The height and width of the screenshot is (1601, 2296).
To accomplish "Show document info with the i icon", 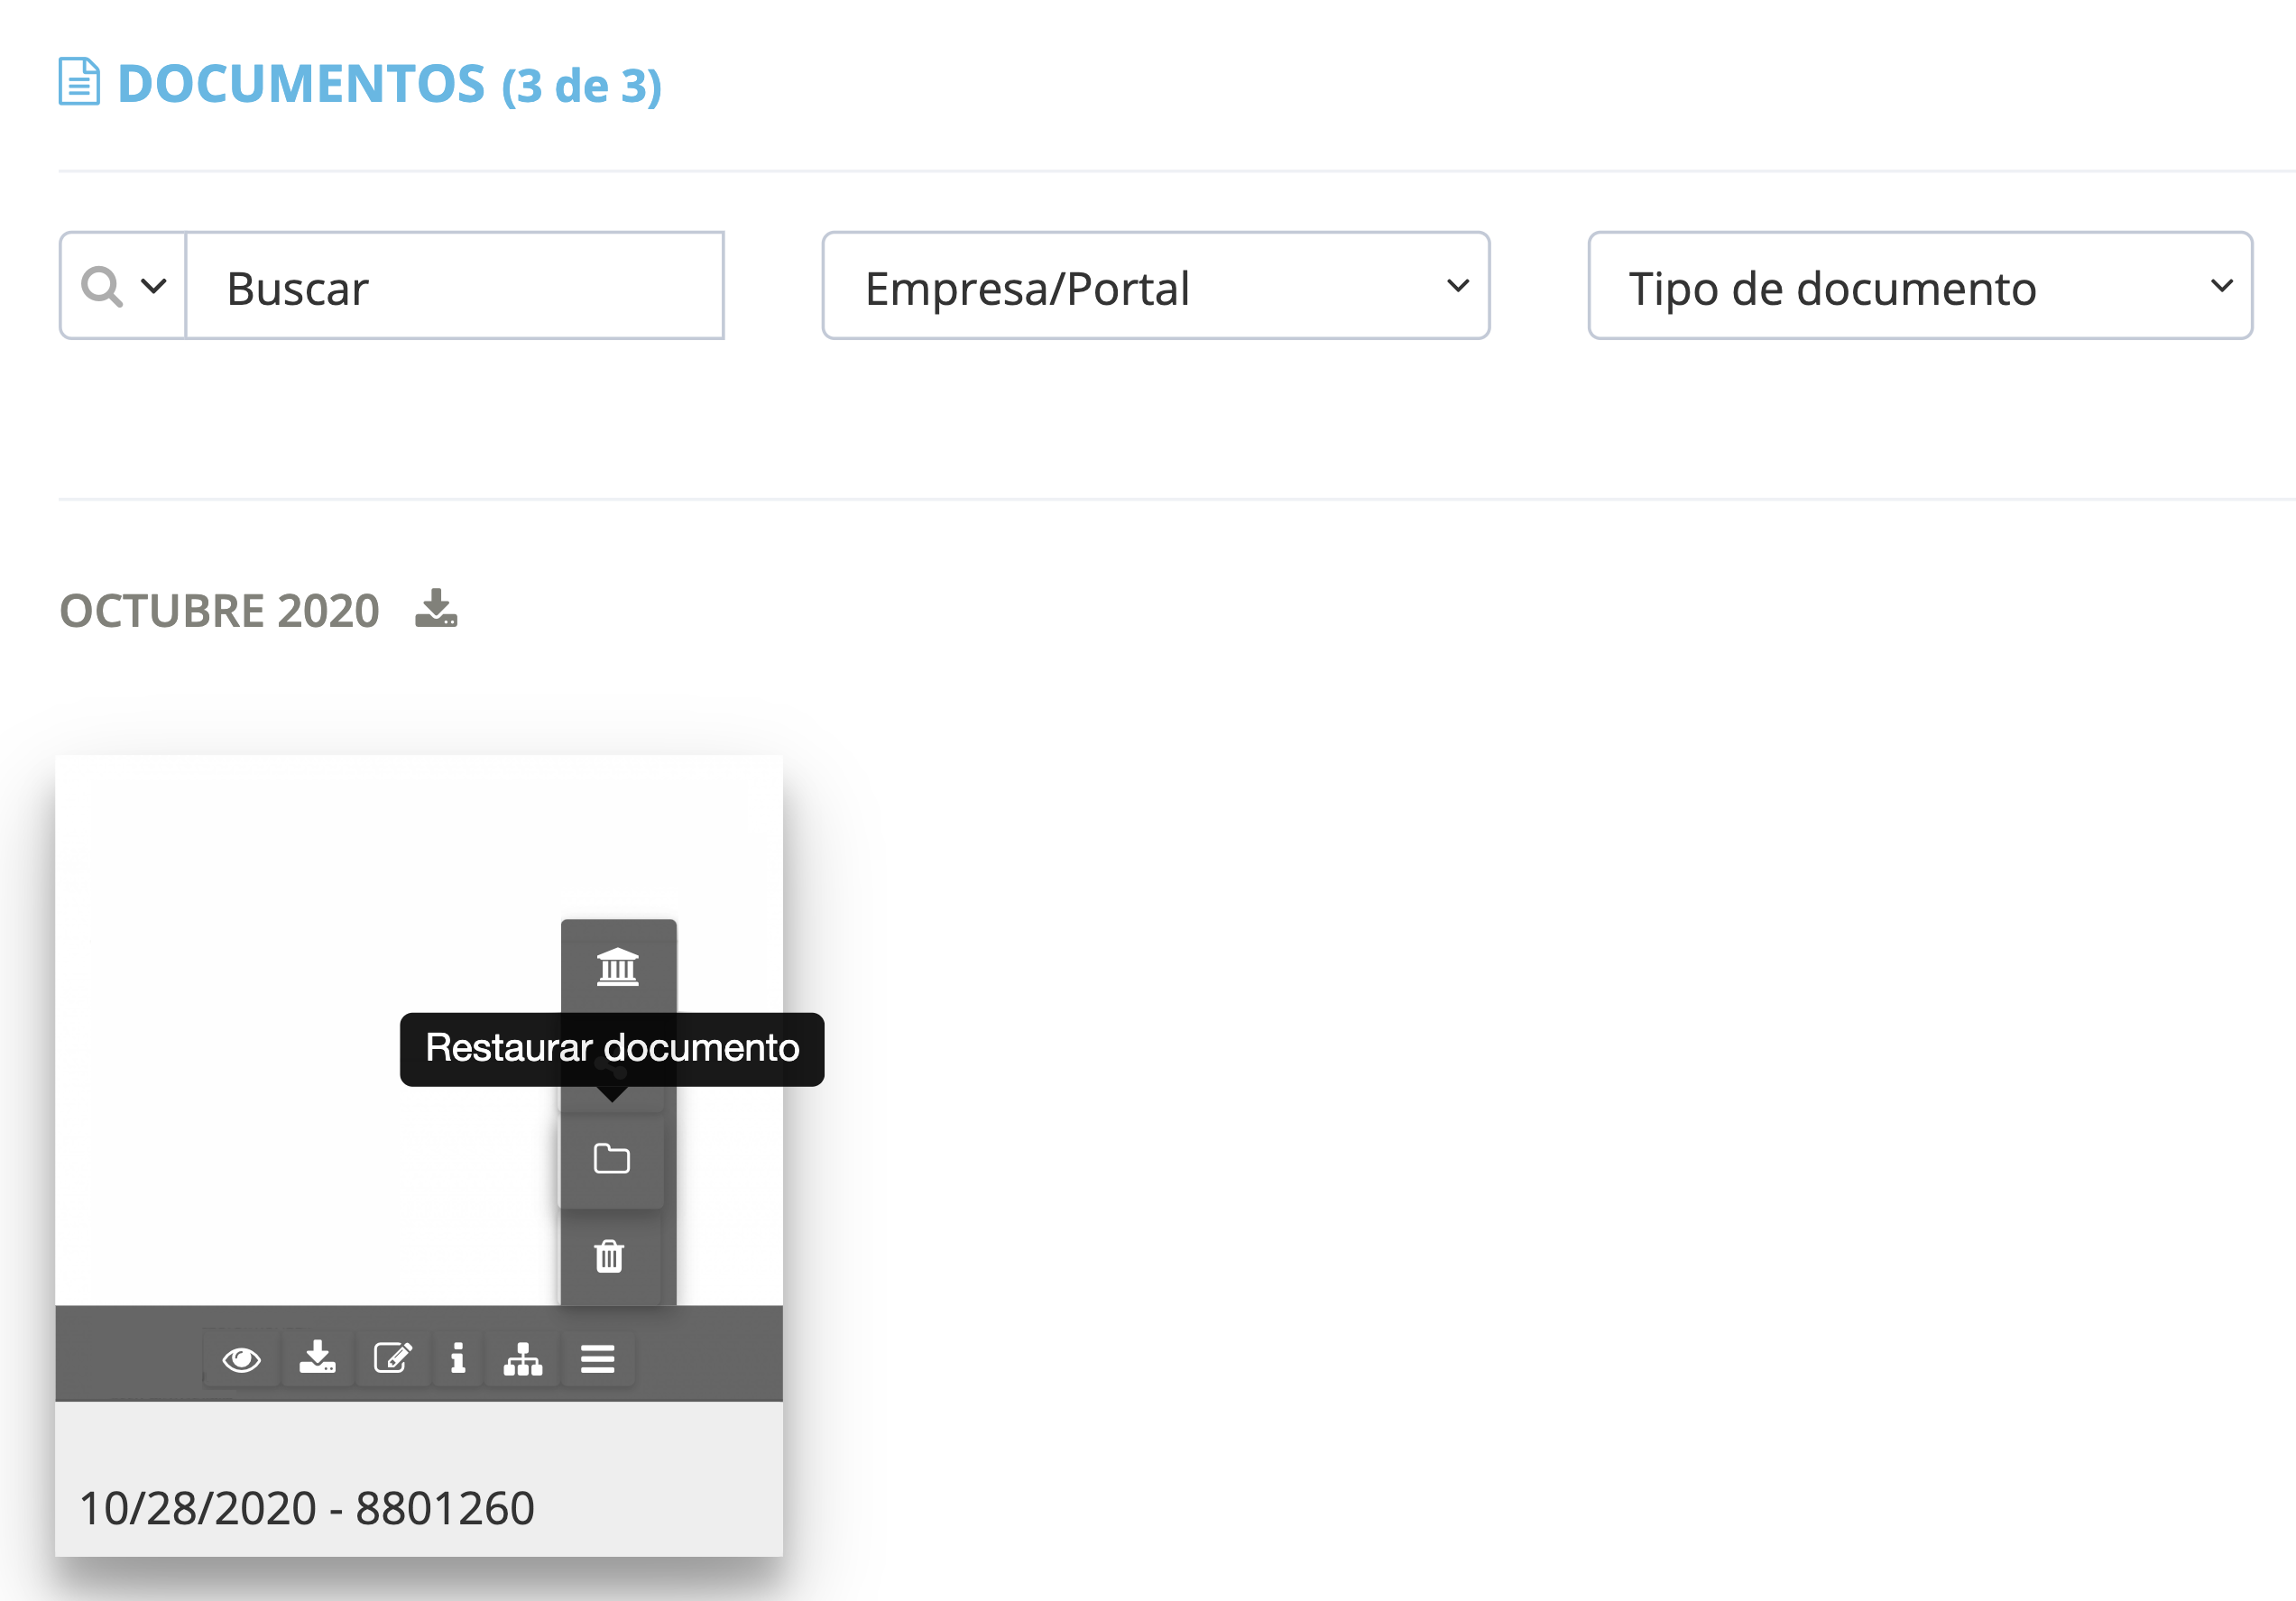I will point(458,1358).
